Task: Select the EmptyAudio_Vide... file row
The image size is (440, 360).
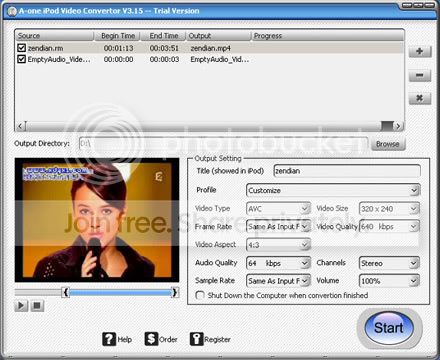Action: click(x=209, y=59)
